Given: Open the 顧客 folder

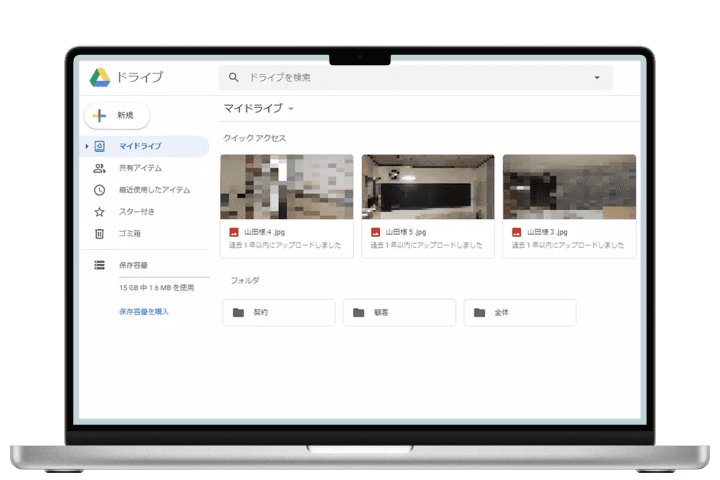Looking at the screenshot, I should (x=399, y=313).
